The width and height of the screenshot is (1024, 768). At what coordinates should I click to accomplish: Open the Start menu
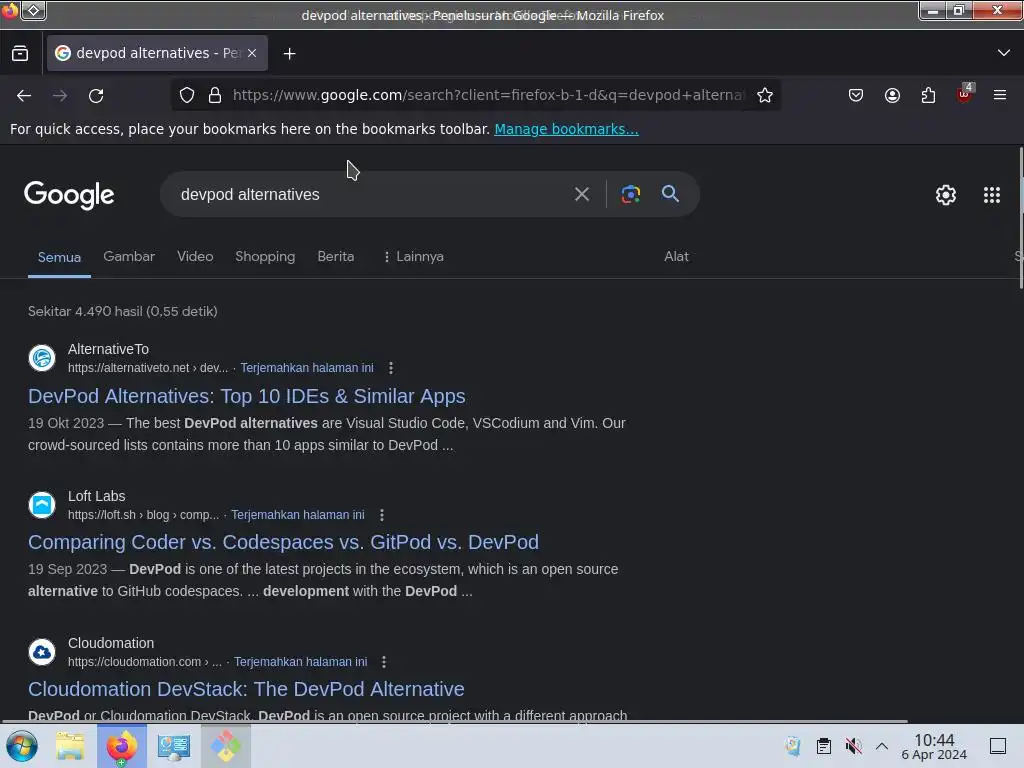(x=21, y=746)
